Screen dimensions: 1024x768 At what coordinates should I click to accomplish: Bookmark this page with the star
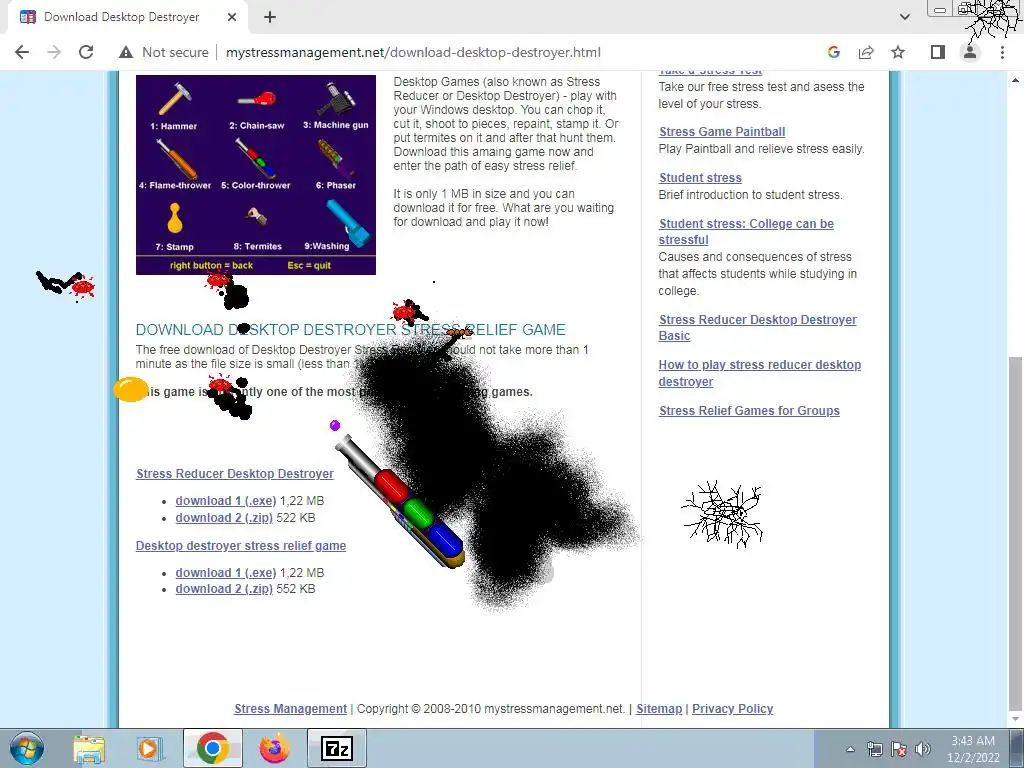click(x=898, y=52)
